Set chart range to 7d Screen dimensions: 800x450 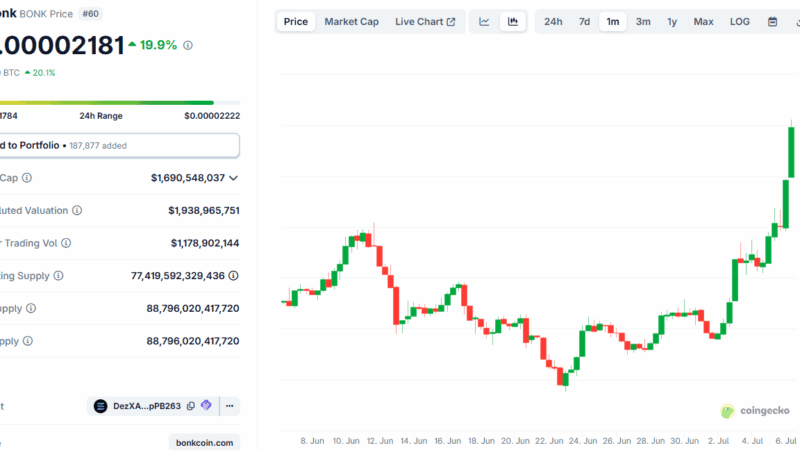point(584,21)
